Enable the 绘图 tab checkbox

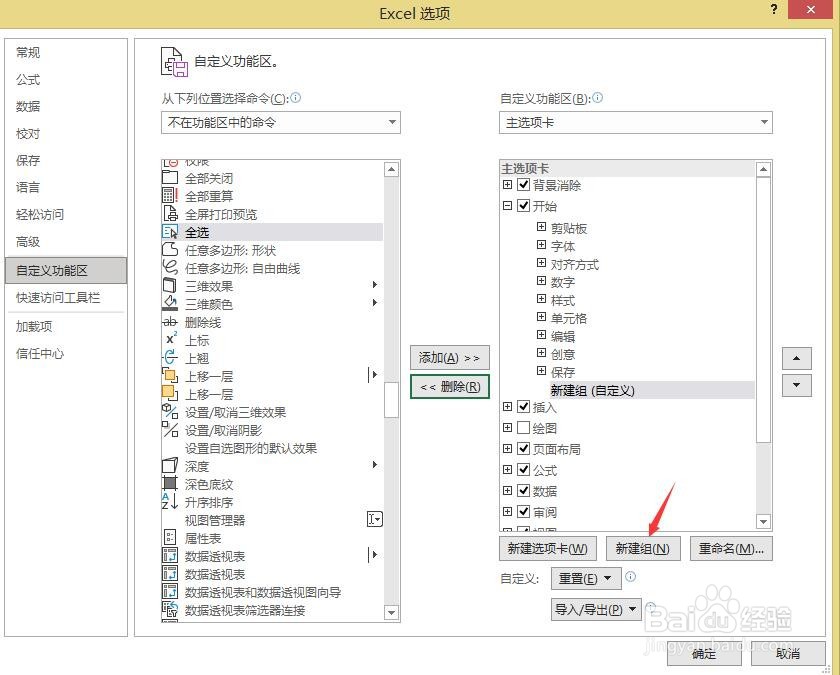tap(523, 428)
